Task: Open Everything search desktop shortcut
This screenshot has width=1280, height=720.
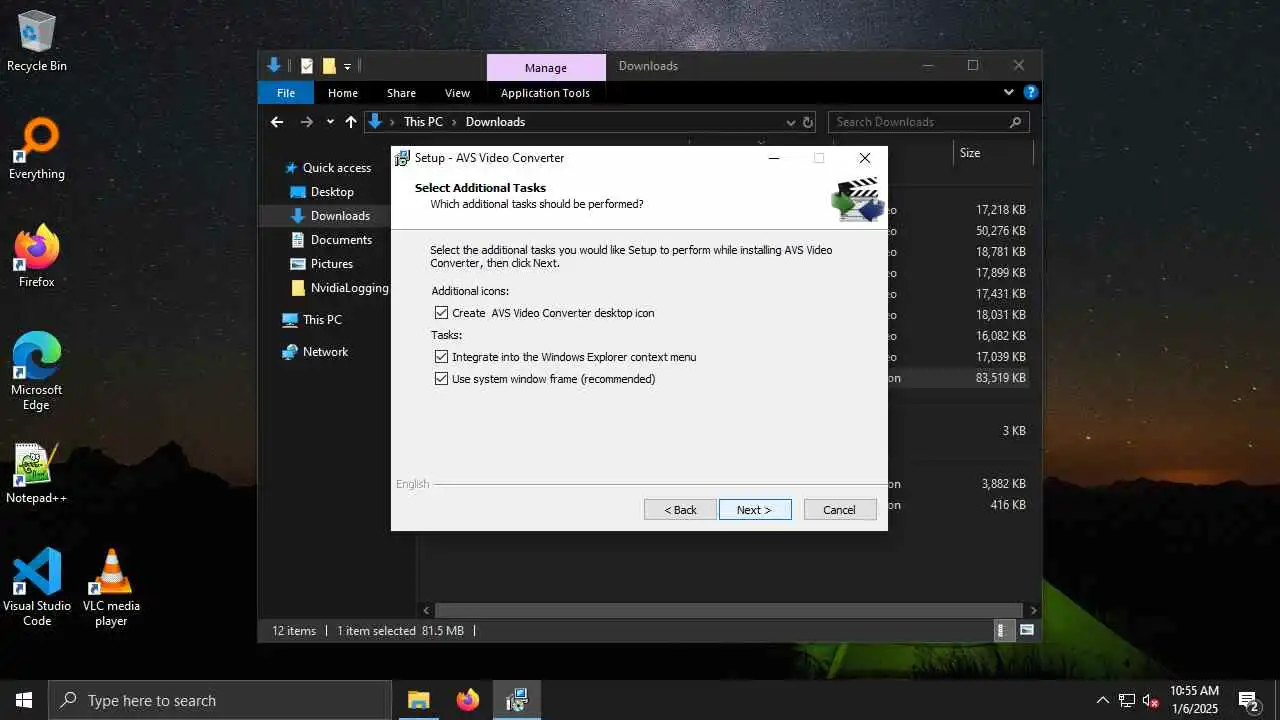Action: [37, 149]
